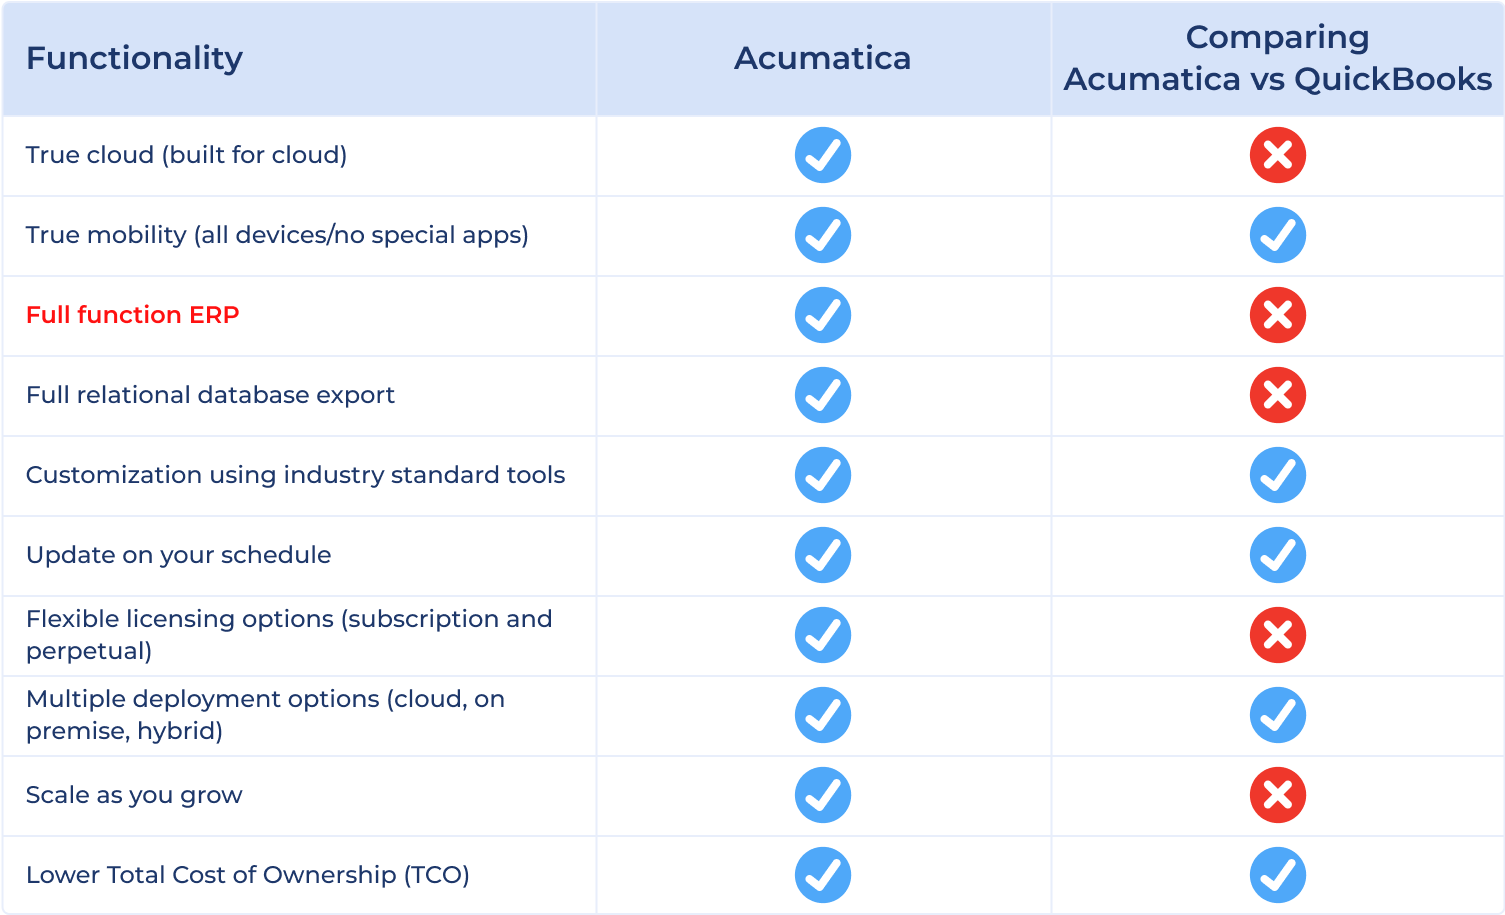
Task: Click QuickBooks checkmark for Multiple deployment options
Action: pyautogui.click(x=1278, y=715)
